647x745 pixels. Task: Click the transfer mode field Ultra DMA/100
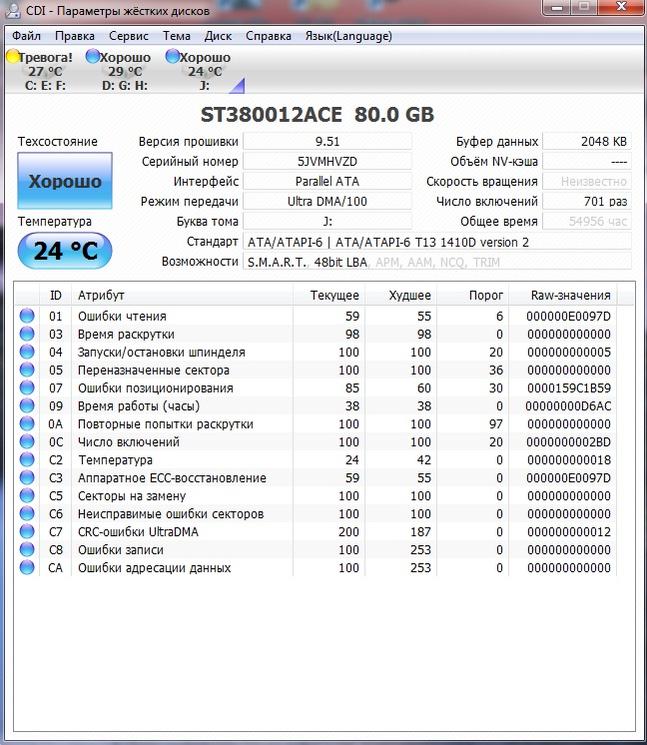[327, 201]
